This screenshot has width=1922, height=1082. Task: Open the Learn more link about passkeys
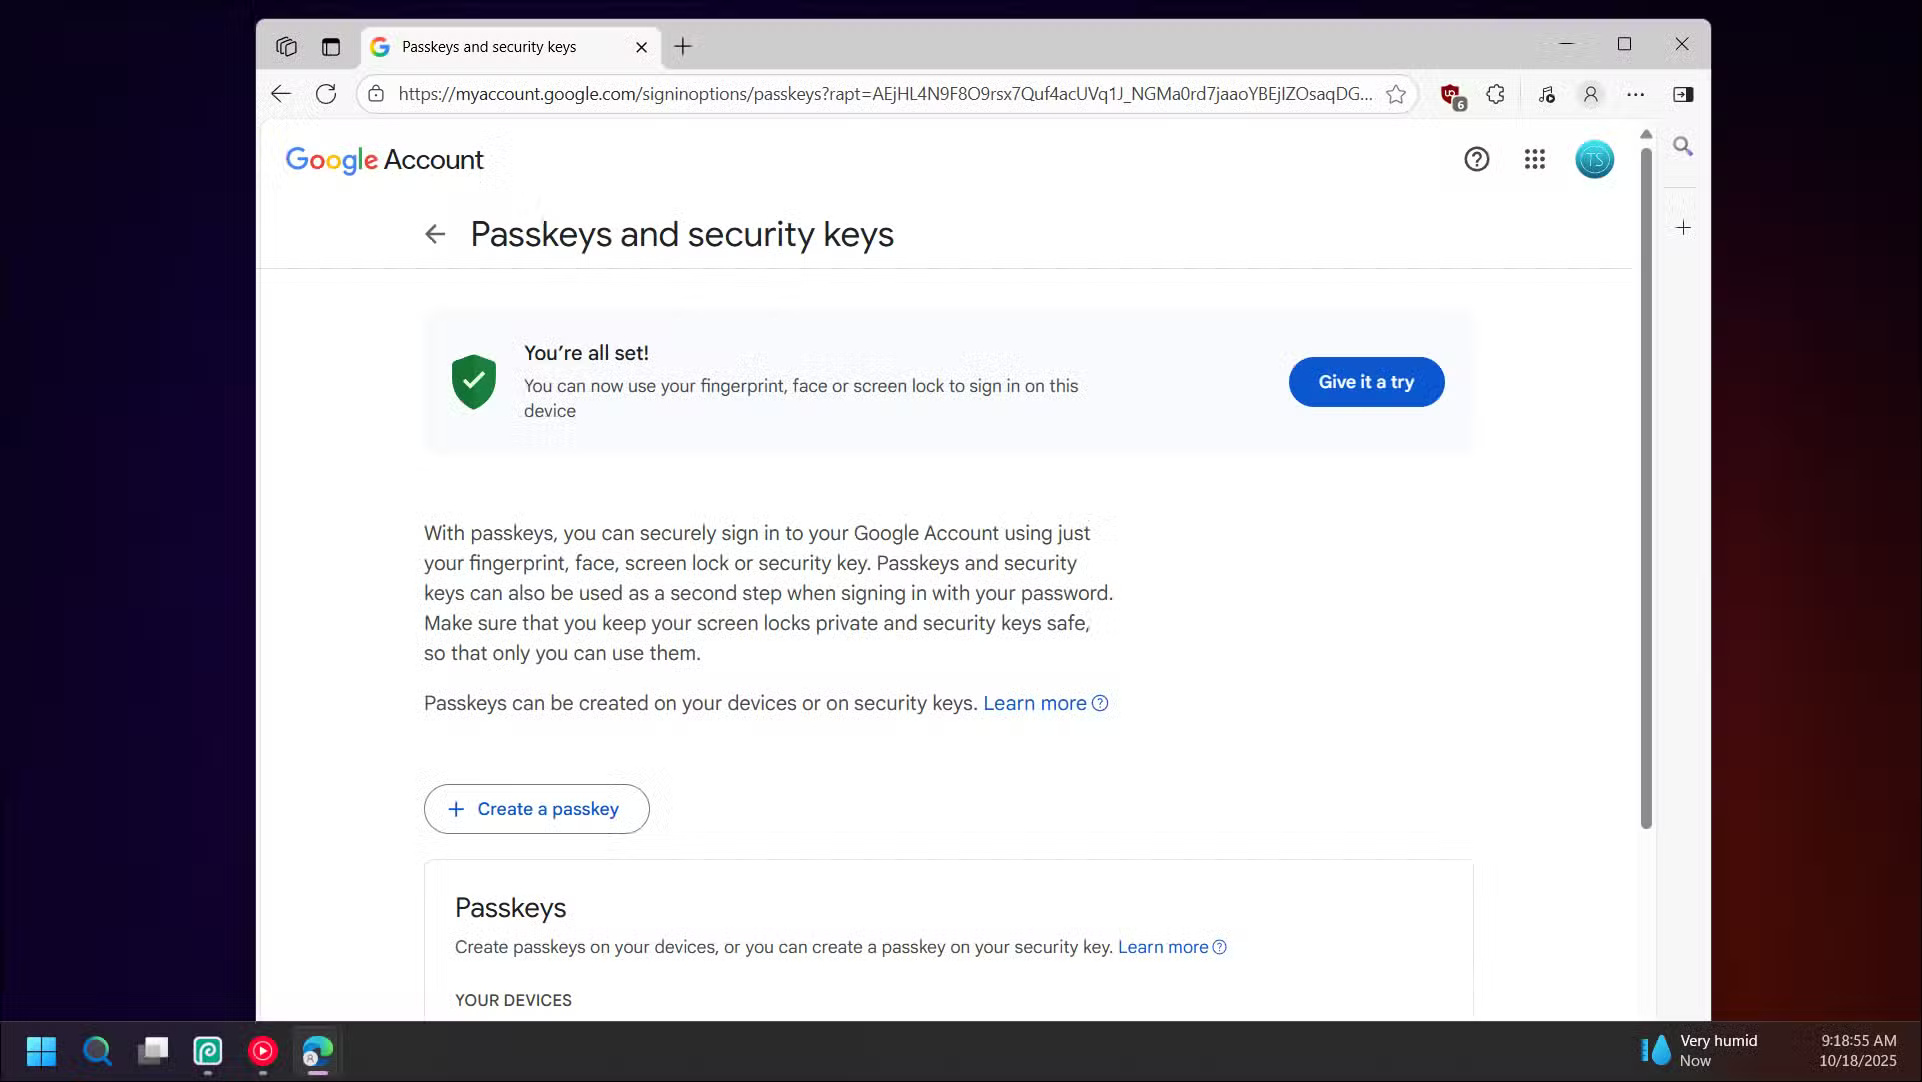tap(1034, 703)
